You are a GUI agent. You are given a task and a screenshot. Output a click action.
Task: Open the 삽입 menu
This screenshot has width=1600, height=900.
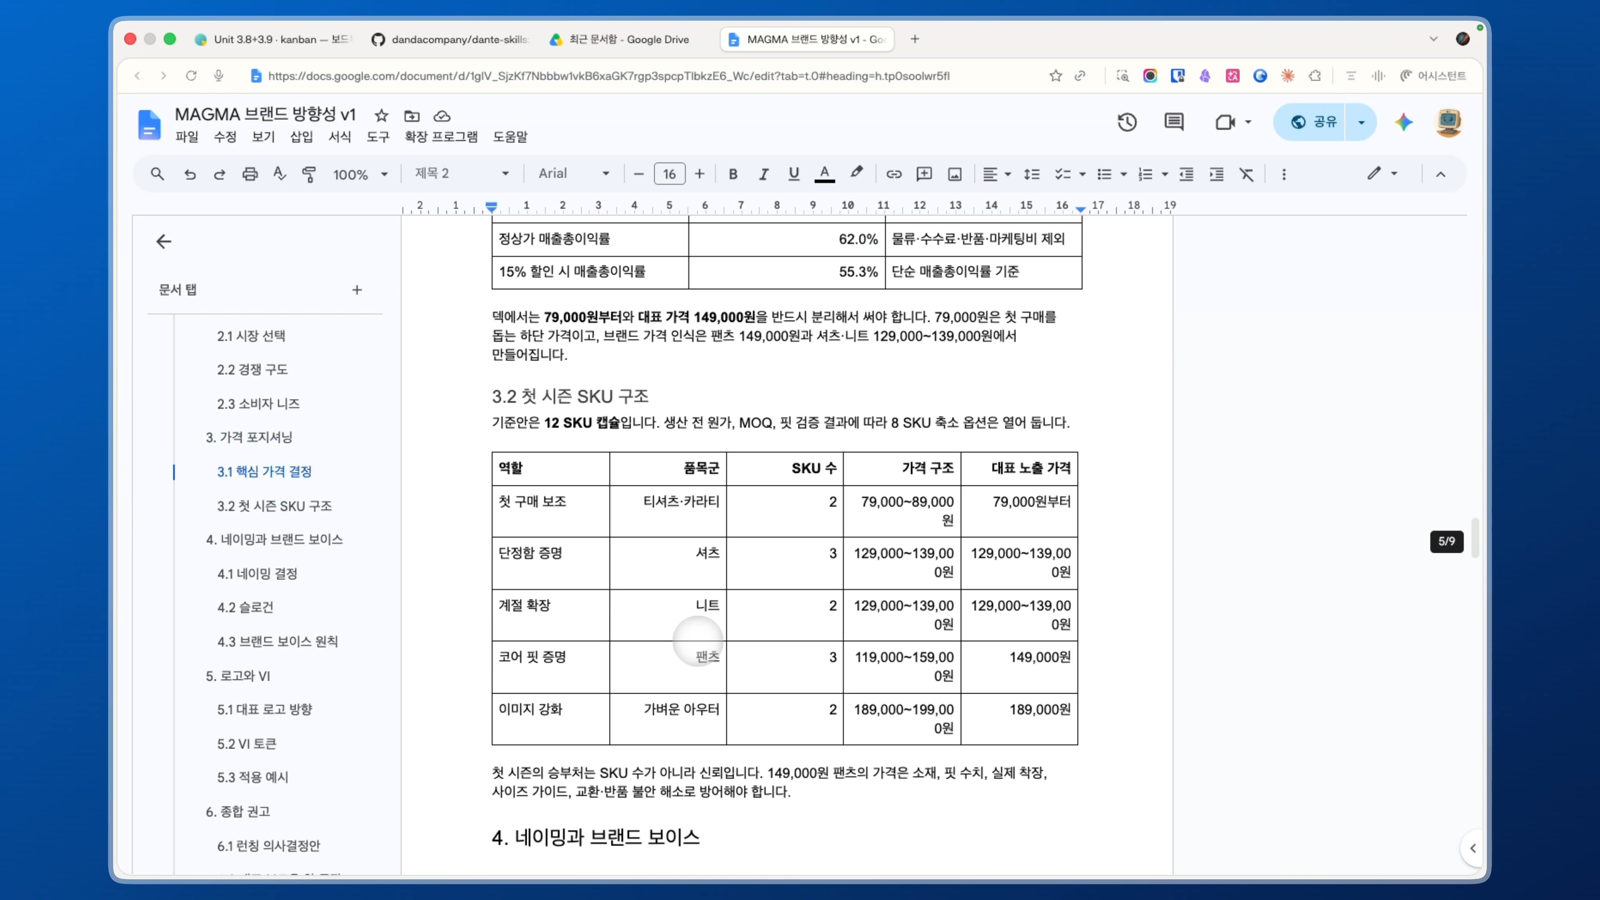coord(301,137)
